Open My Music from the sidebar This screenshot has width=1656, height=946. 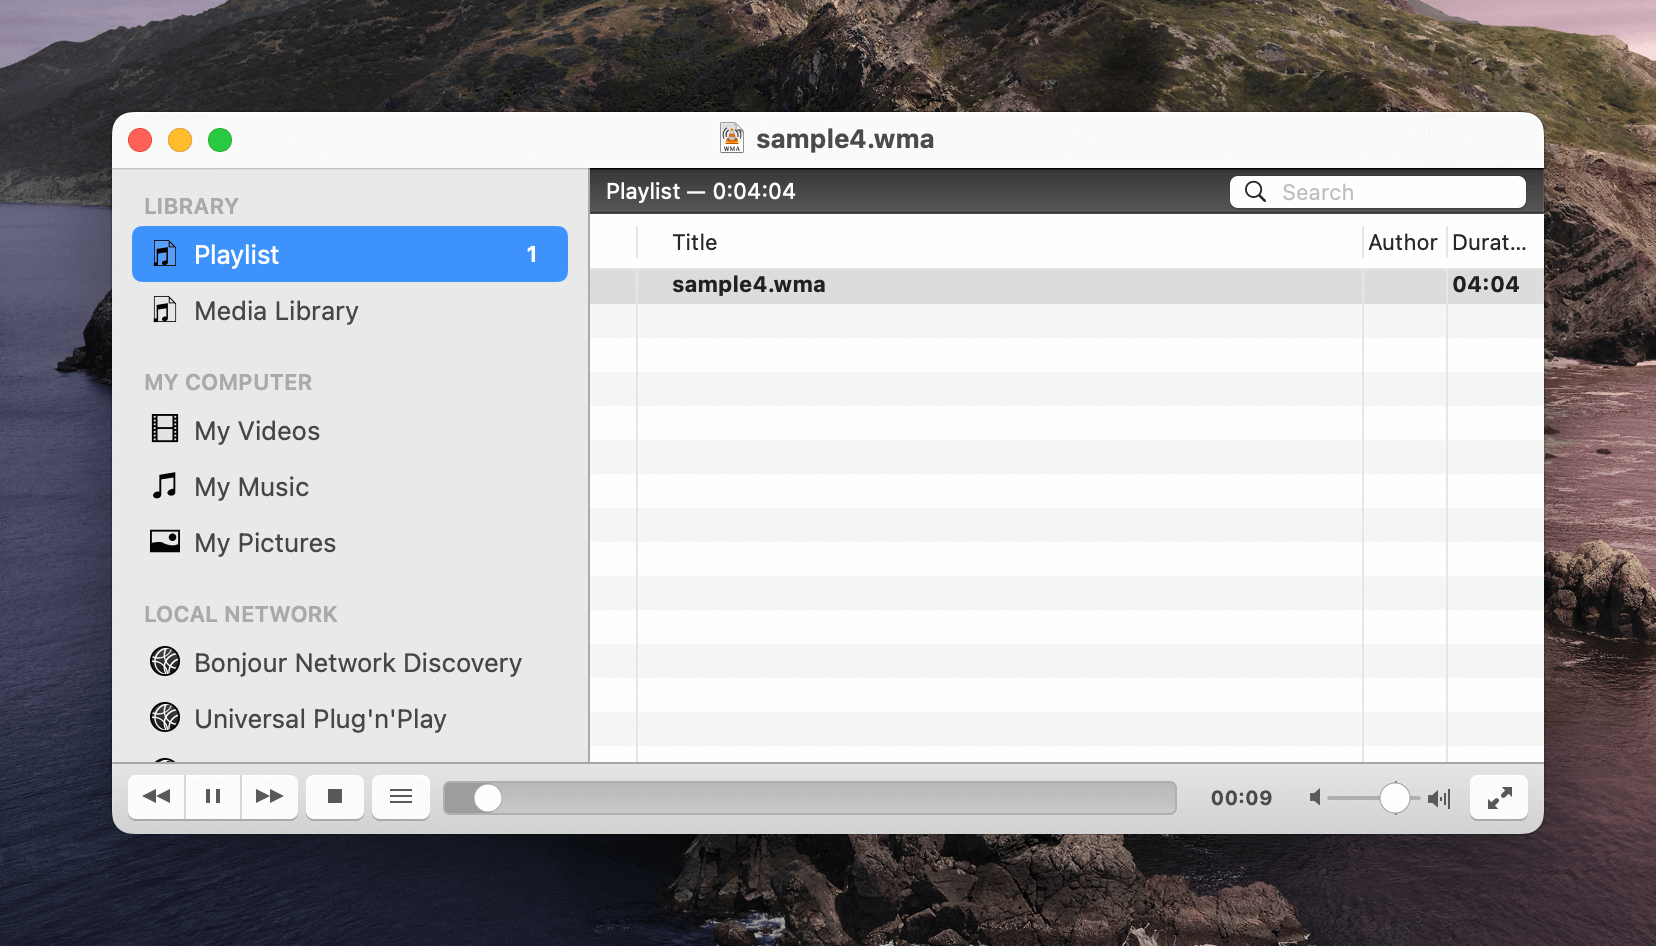tap(252, 486)
